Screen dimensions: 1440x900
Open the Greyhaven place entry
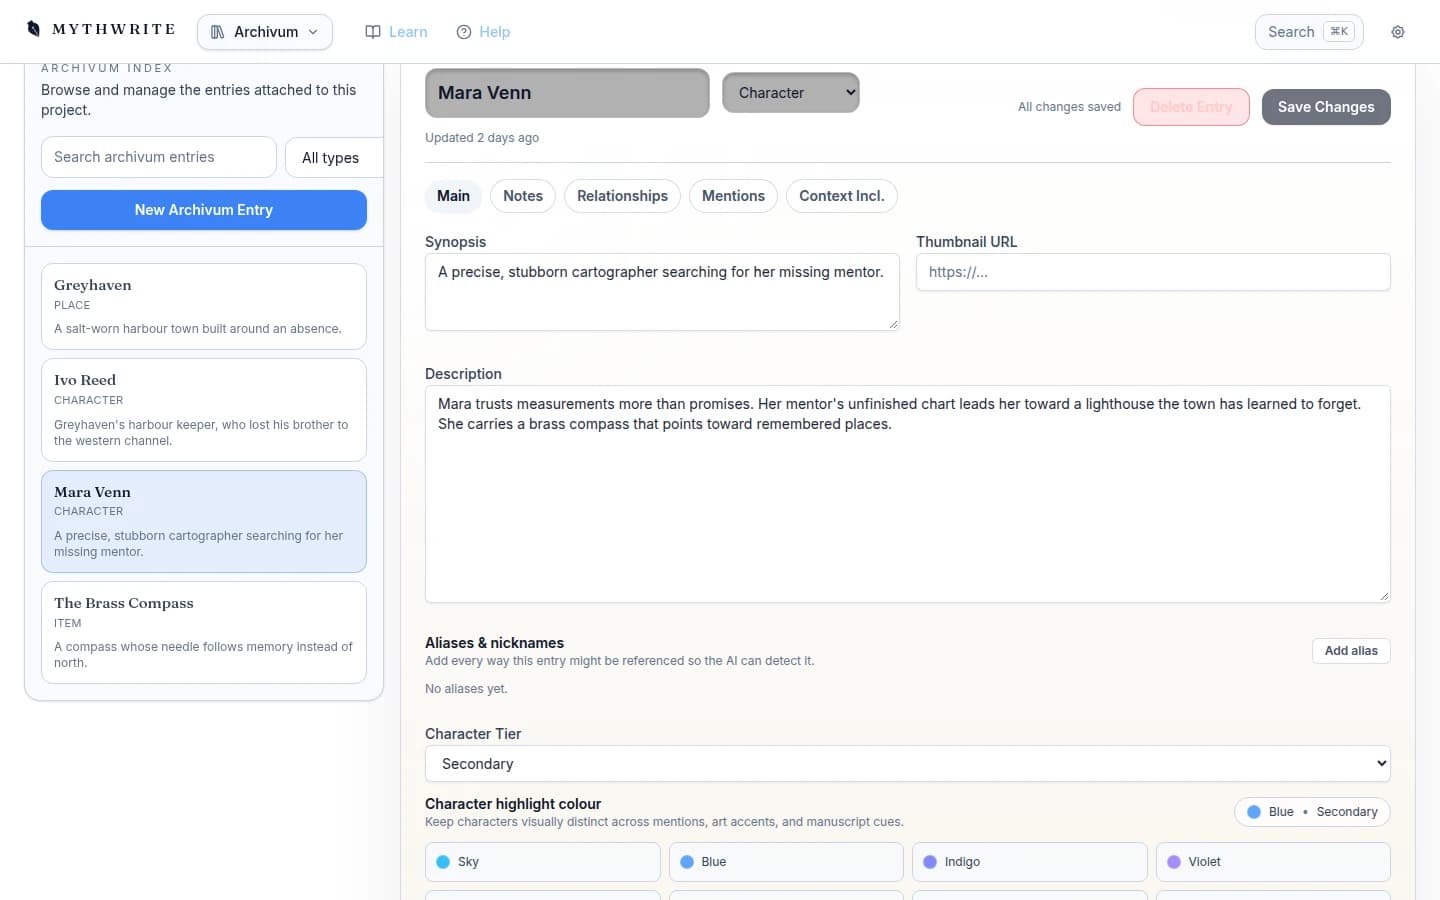point(204,306)
